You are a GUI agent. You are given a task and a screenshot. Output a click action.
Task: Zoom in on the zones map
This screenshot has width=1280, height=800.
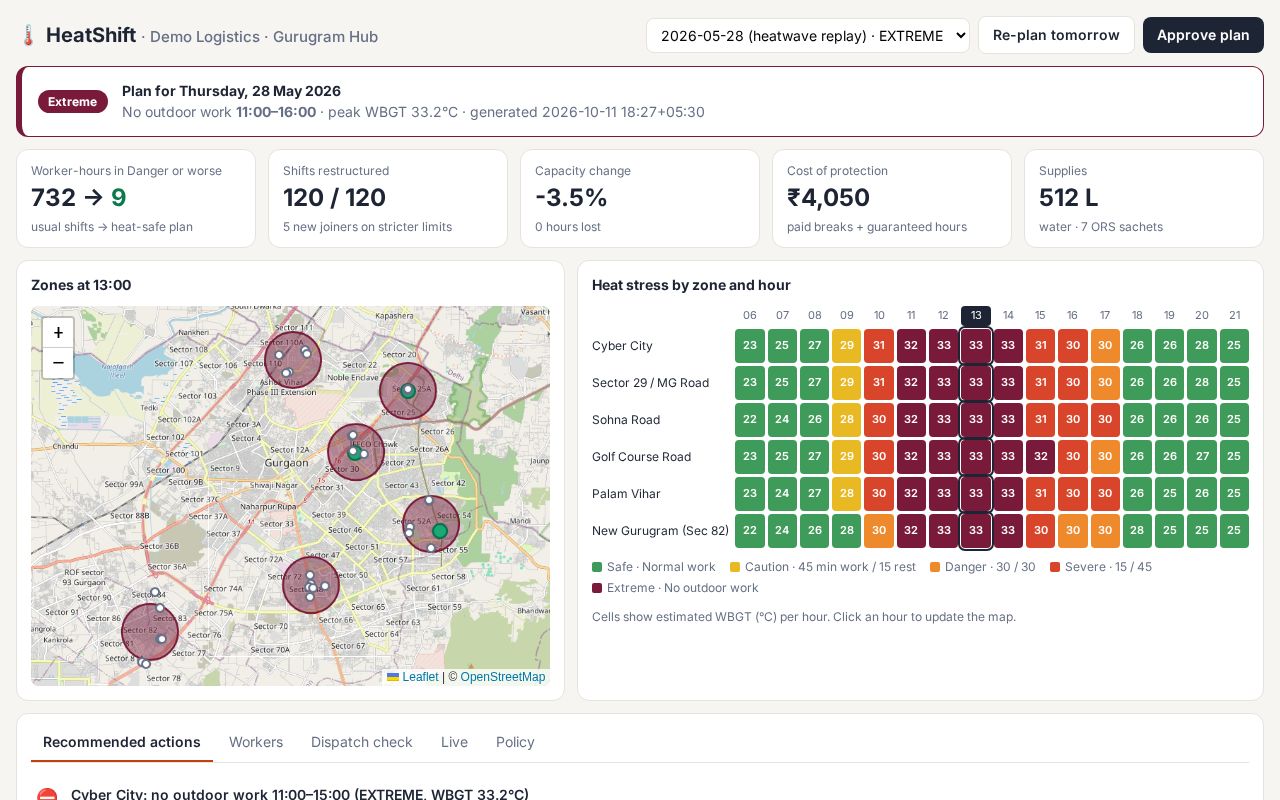pyautogui.click(x=58, y=333)
